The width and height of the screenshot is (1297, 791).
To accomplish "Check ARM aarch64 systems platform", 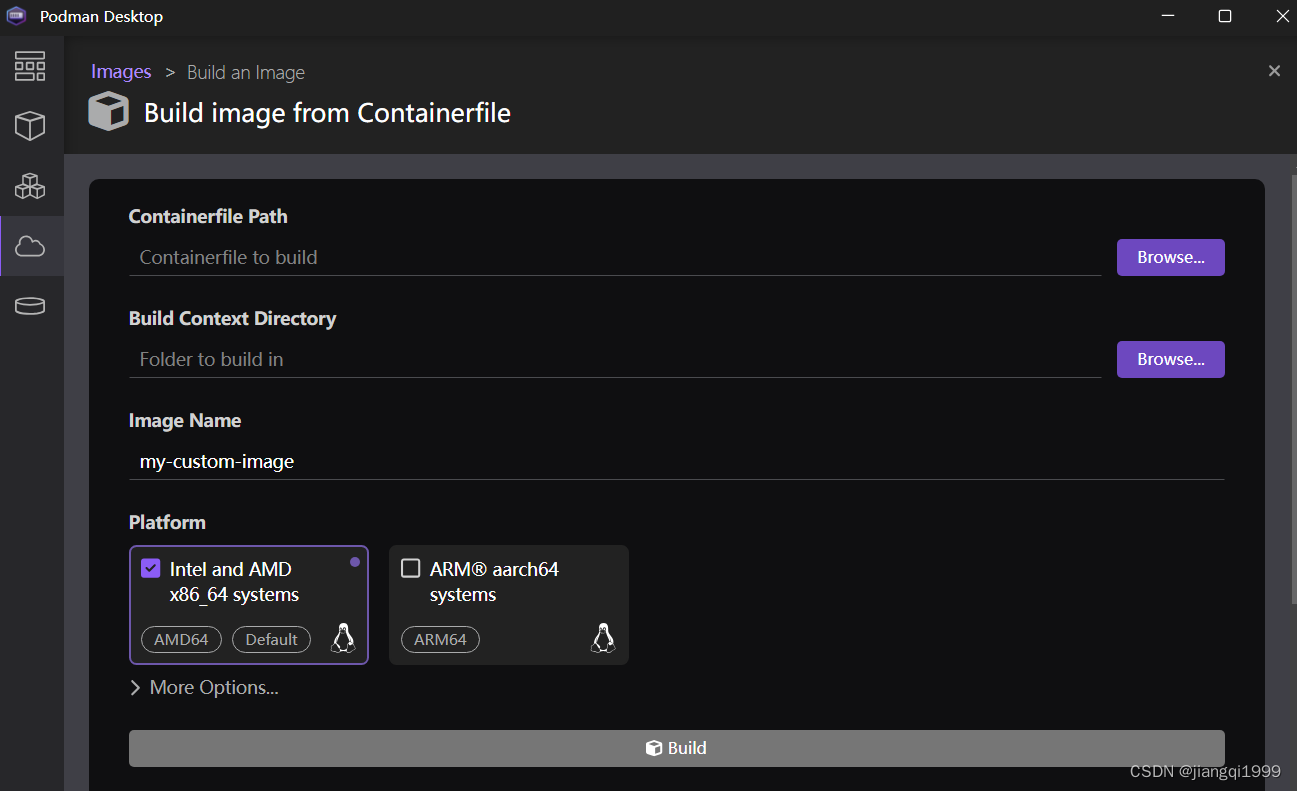I will [410, 568].
